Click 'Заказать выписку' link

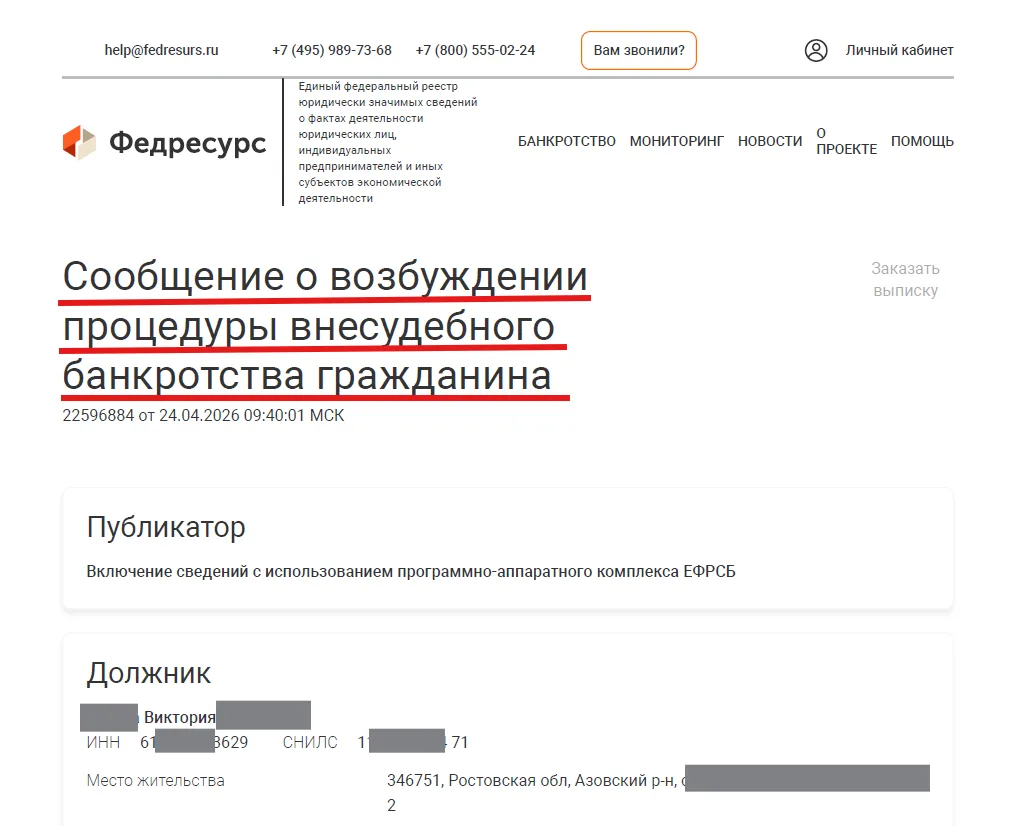click(905, 279)
